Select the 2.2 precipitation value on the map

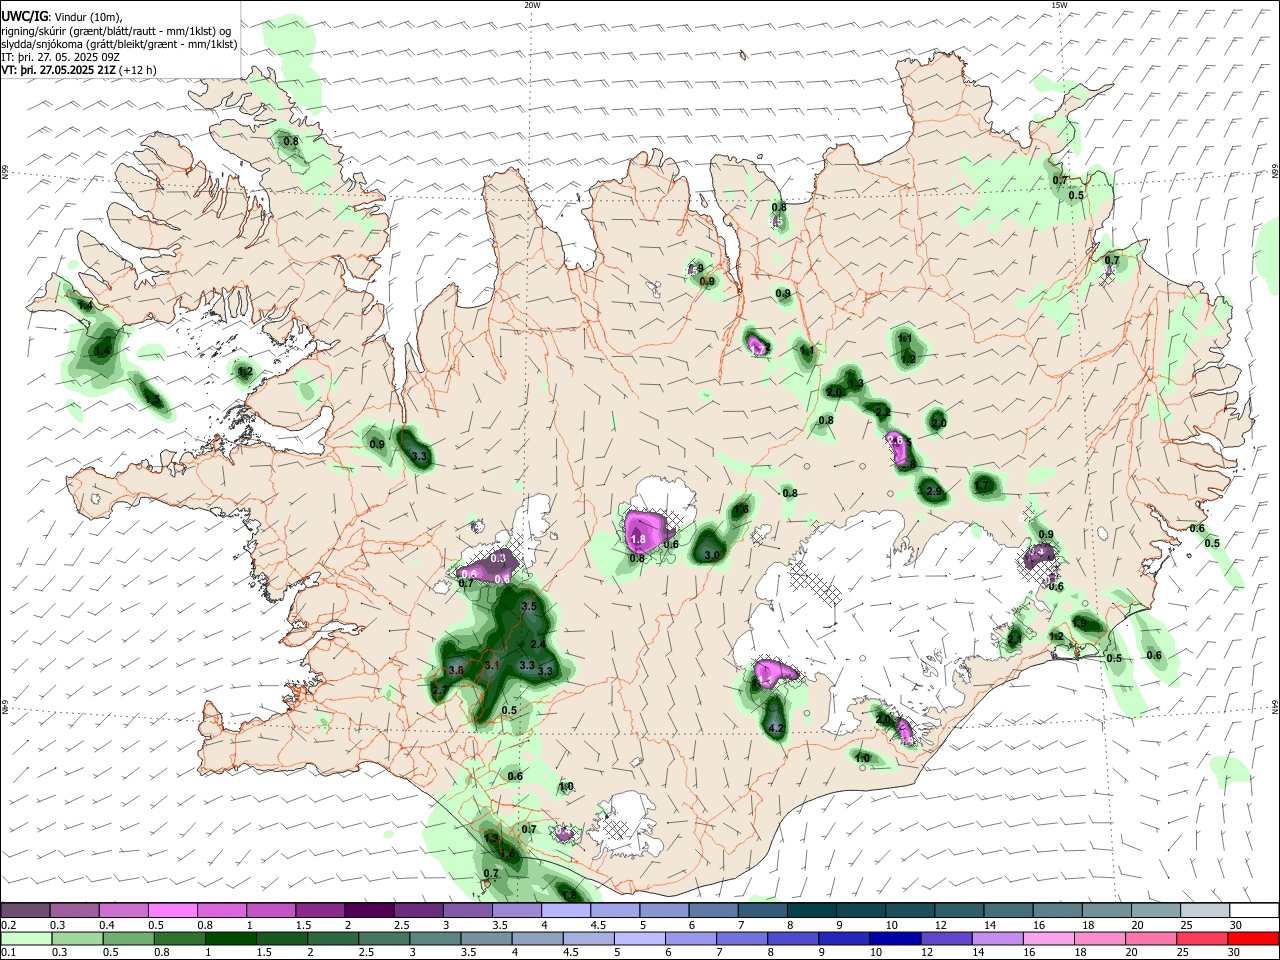pos(883,412)
